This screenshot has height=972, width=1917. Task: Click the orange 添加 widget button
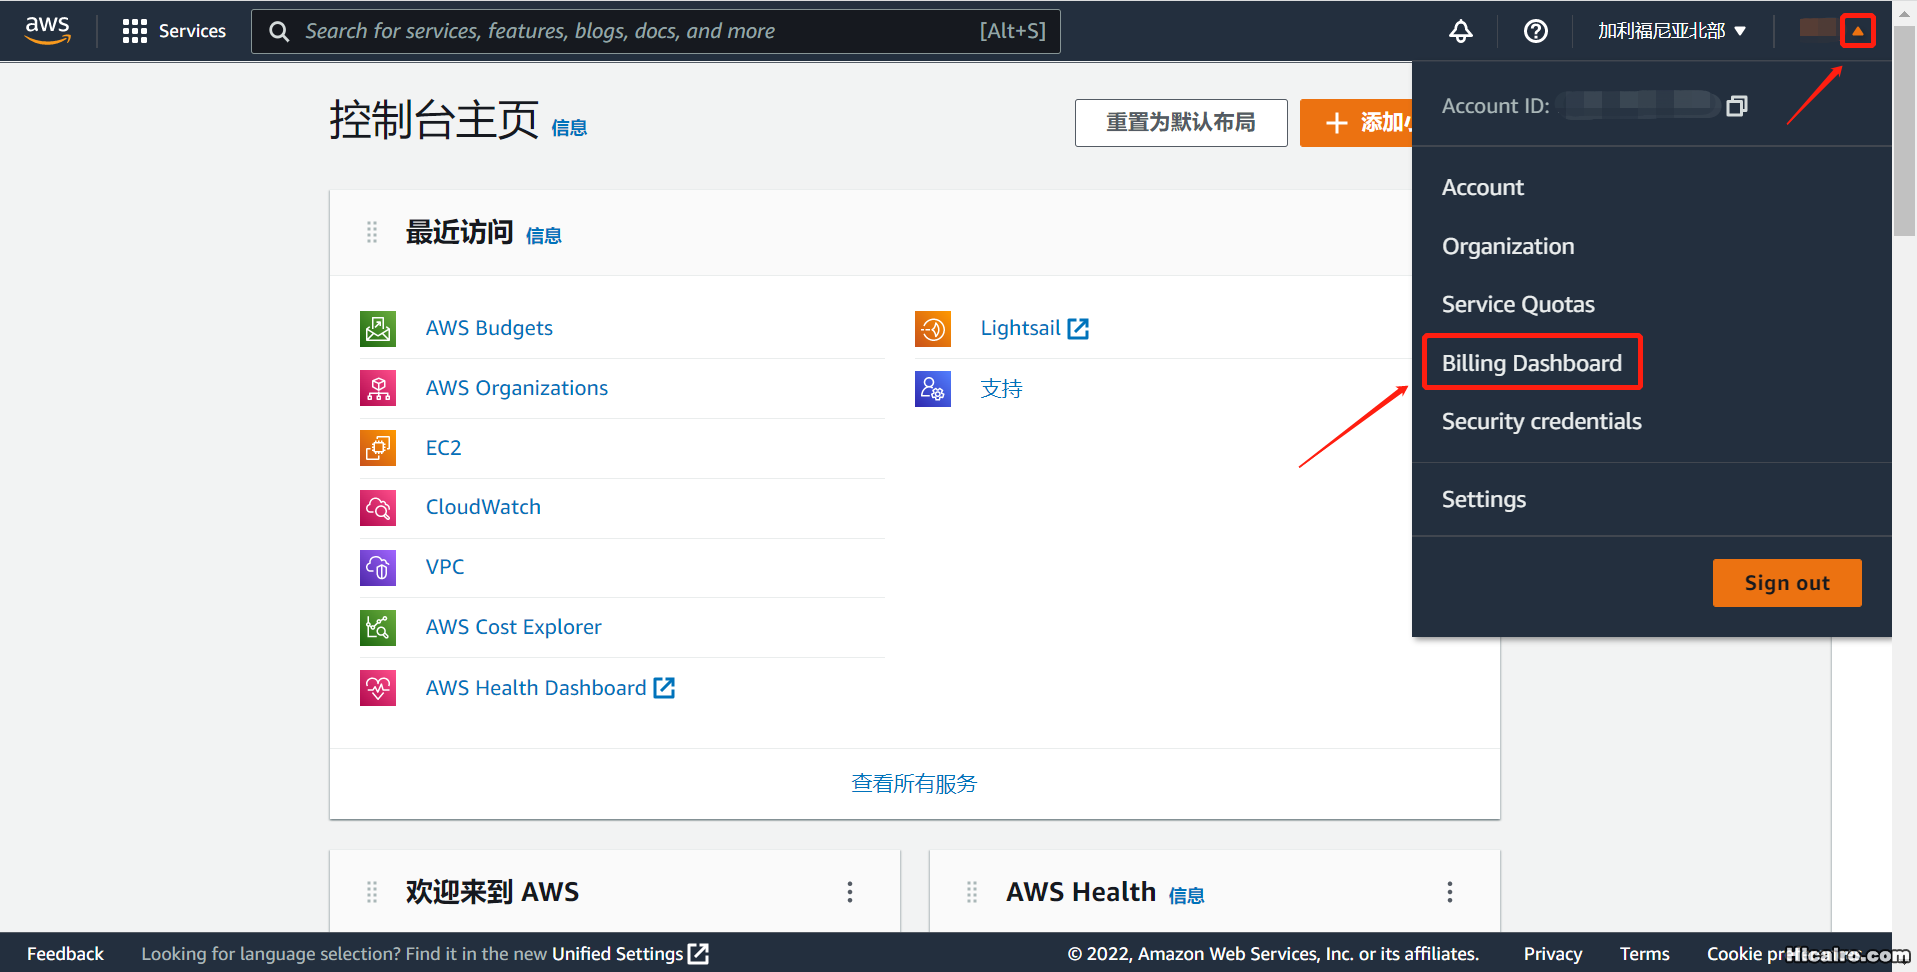point(1356,123)
